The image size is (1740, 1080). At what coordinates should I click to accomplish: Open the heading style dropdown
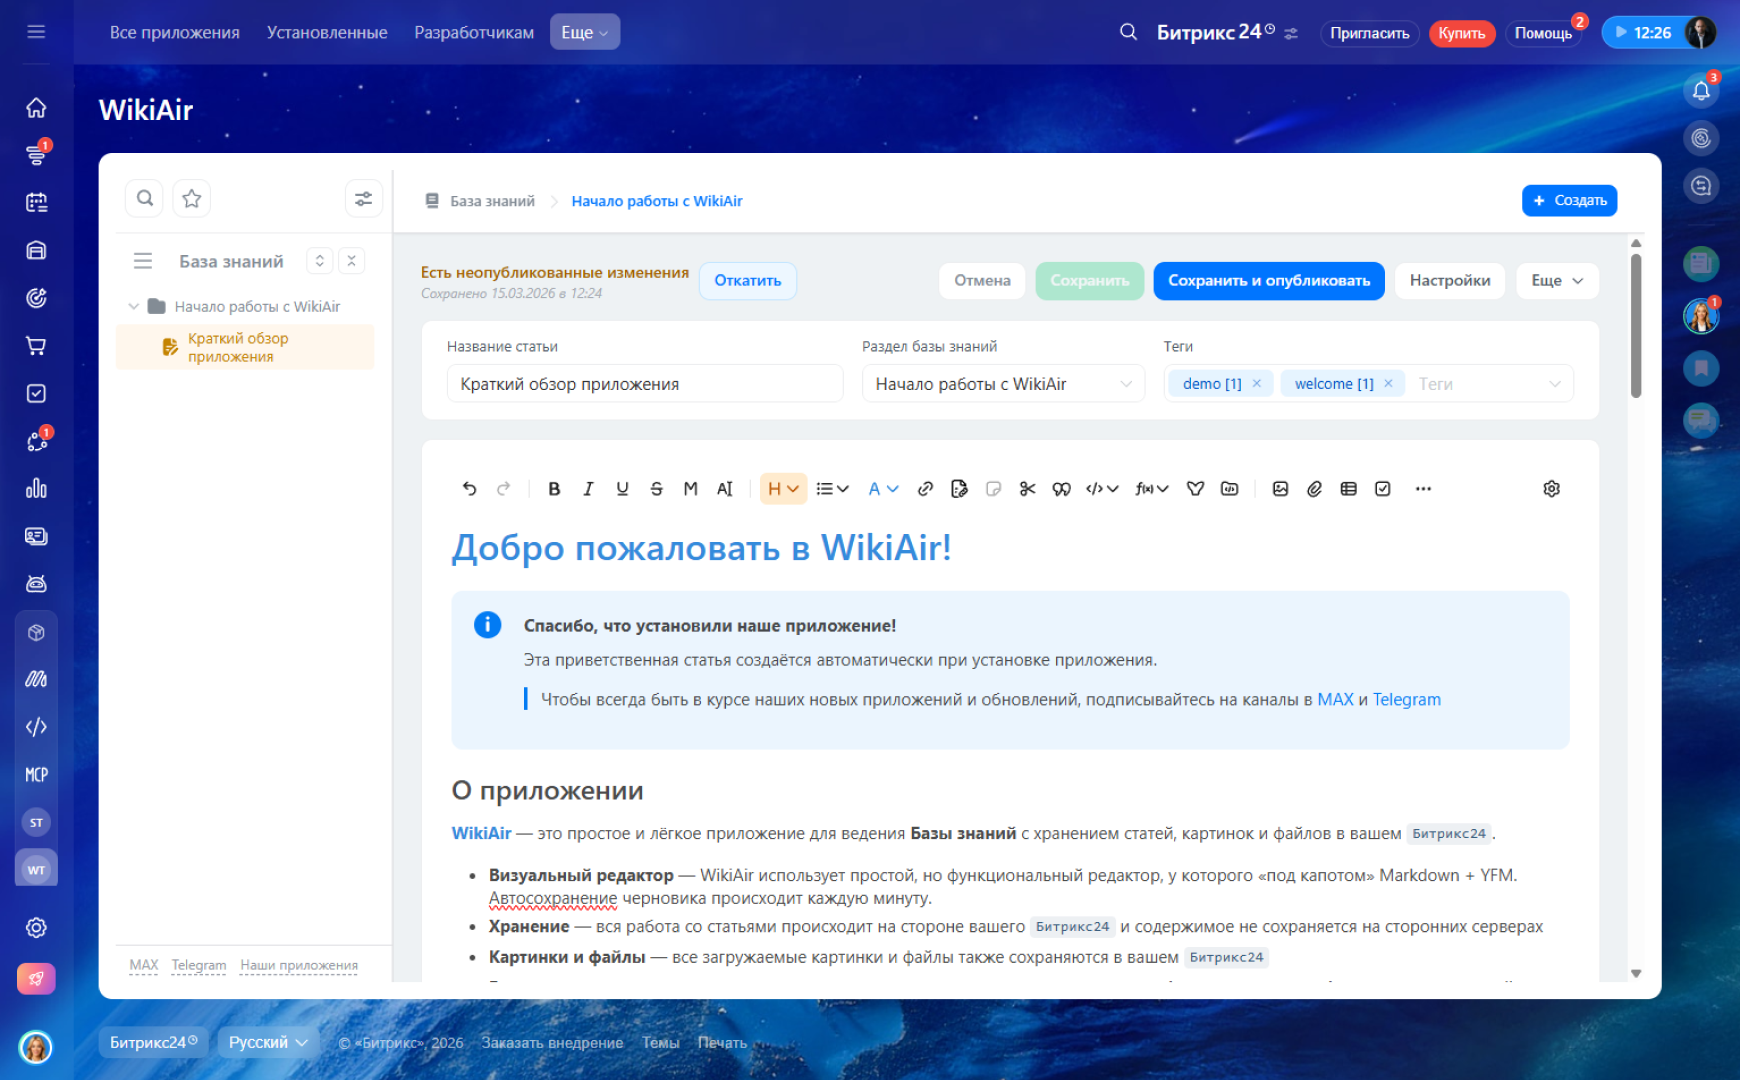pos(783,489)
